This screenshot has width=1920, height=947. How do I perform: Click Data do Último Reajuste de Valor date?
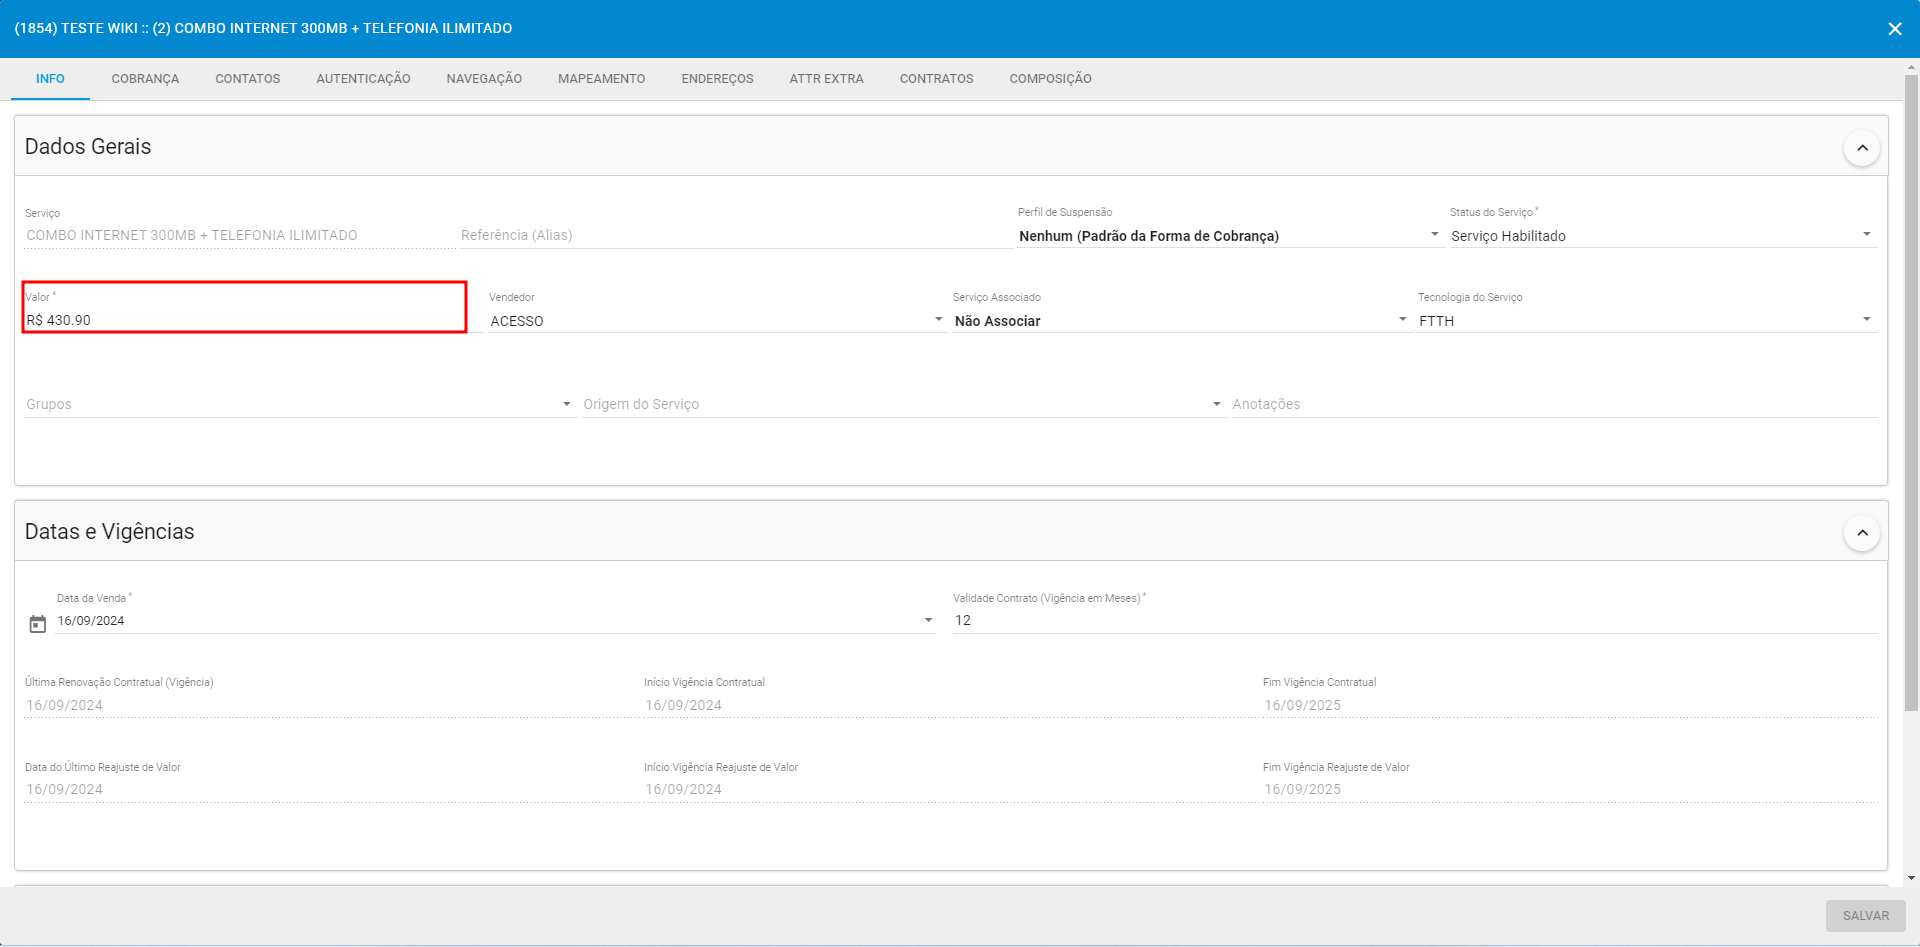coord(330,789)
